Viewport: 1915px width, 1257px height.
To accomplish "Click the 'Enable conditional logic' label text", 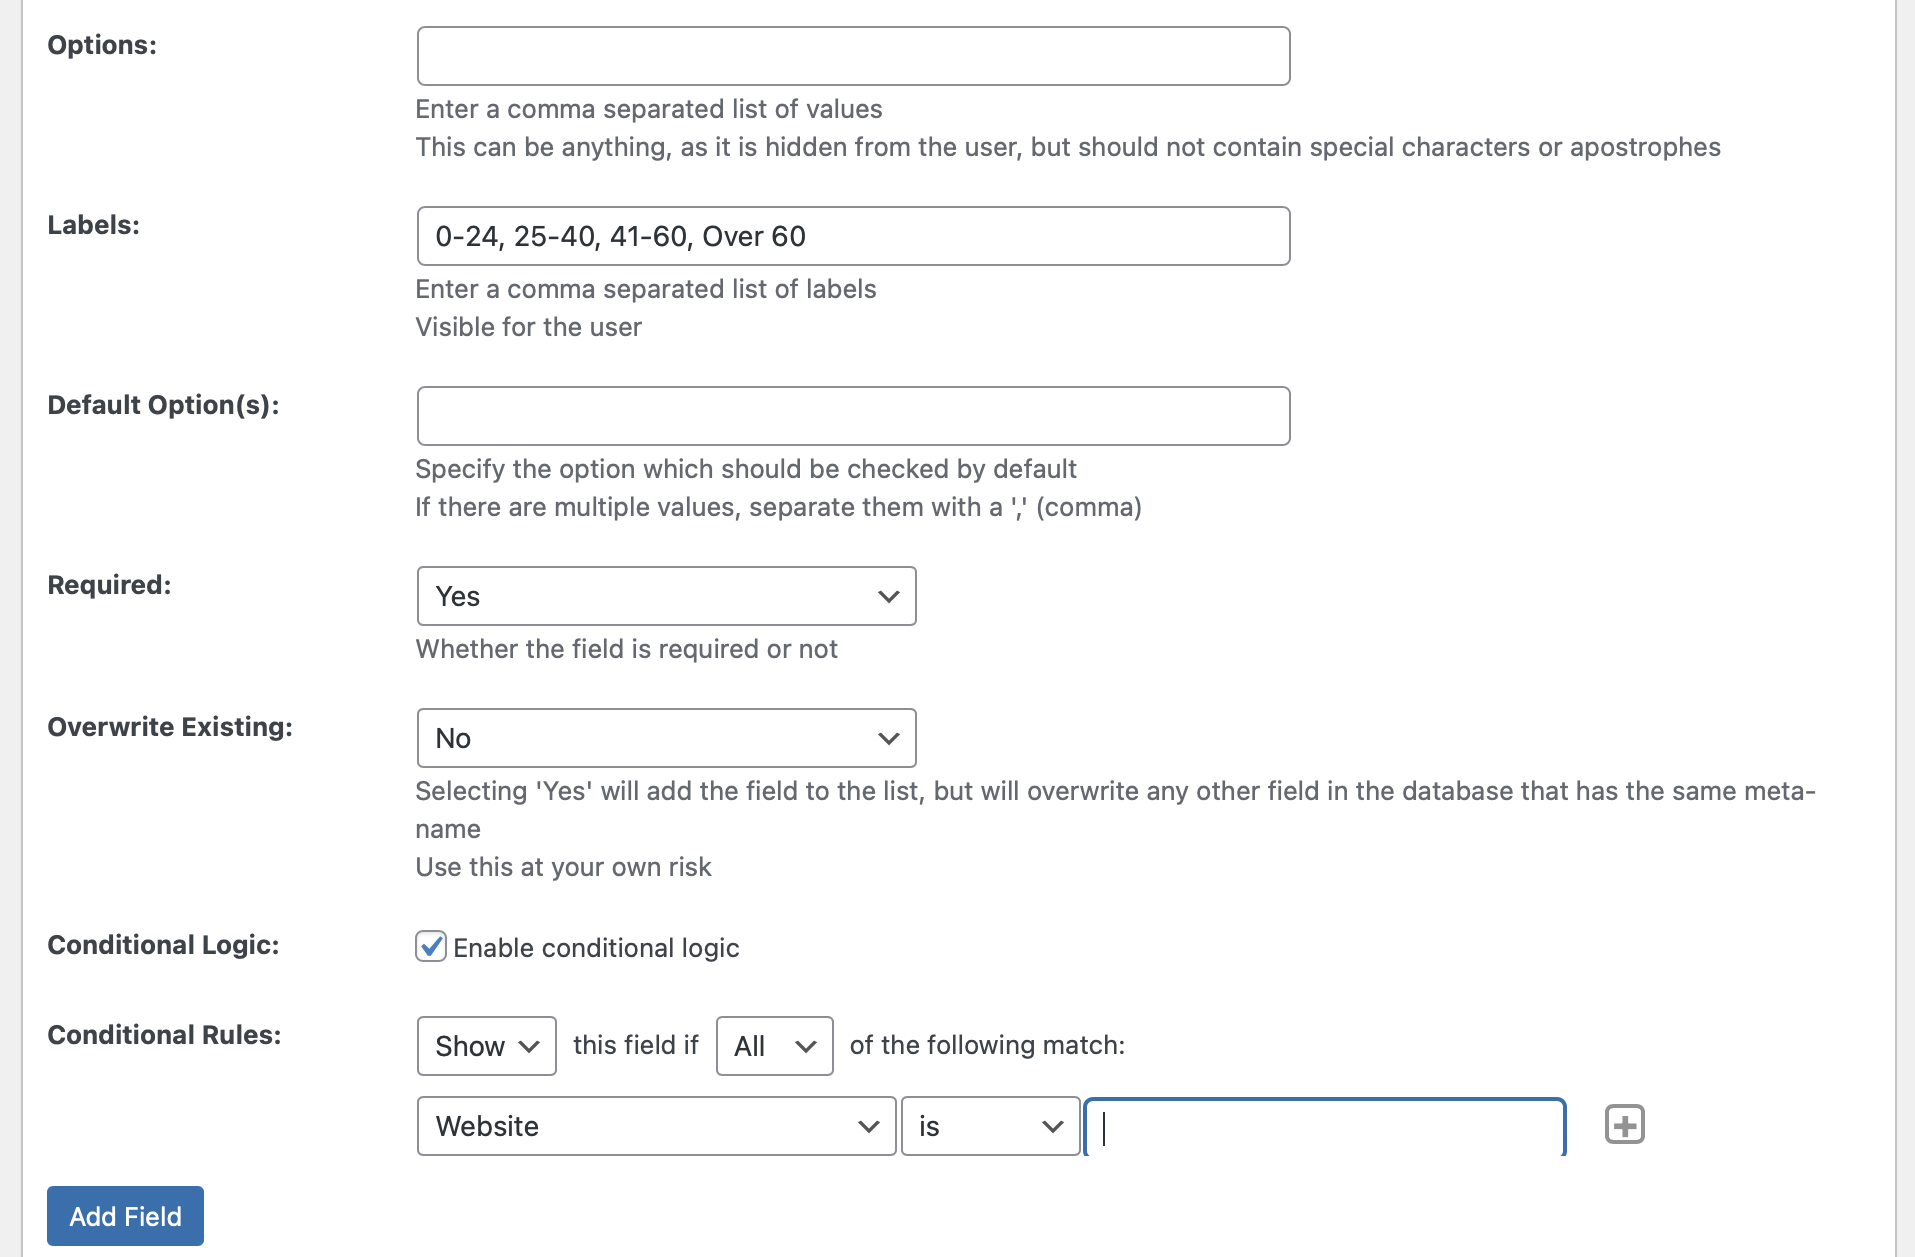I will [596, 948].
